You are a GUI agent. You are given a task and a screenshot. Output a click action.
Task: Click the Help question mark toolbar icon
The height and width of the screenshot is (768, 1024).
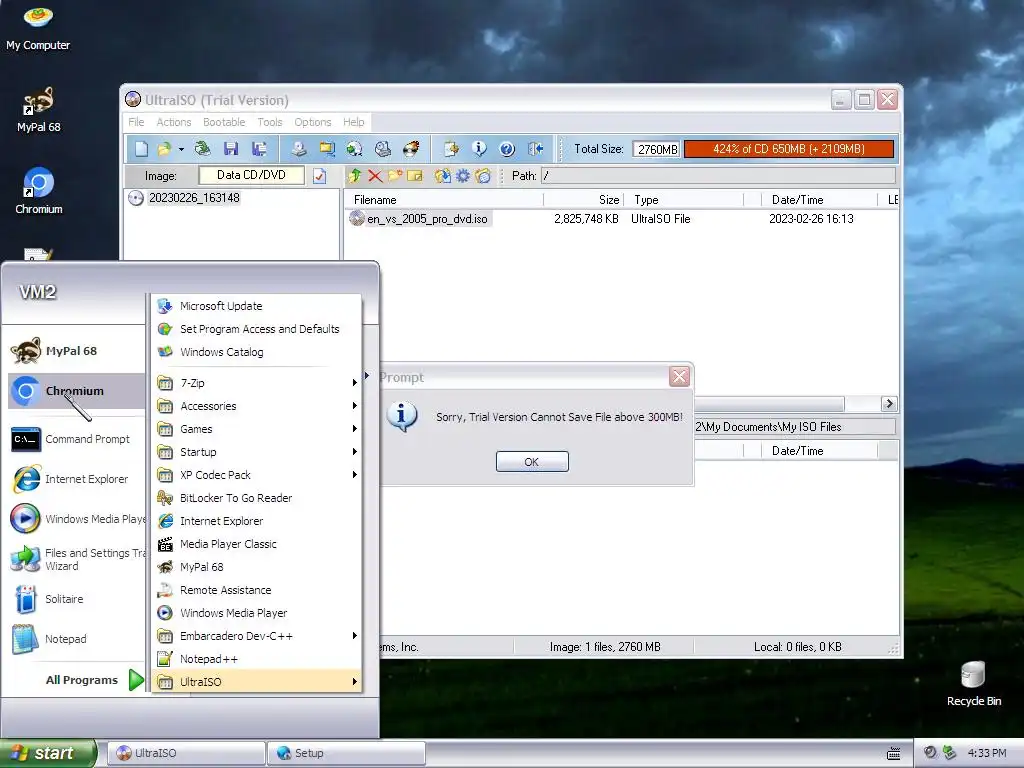click(x=507, y=149)
